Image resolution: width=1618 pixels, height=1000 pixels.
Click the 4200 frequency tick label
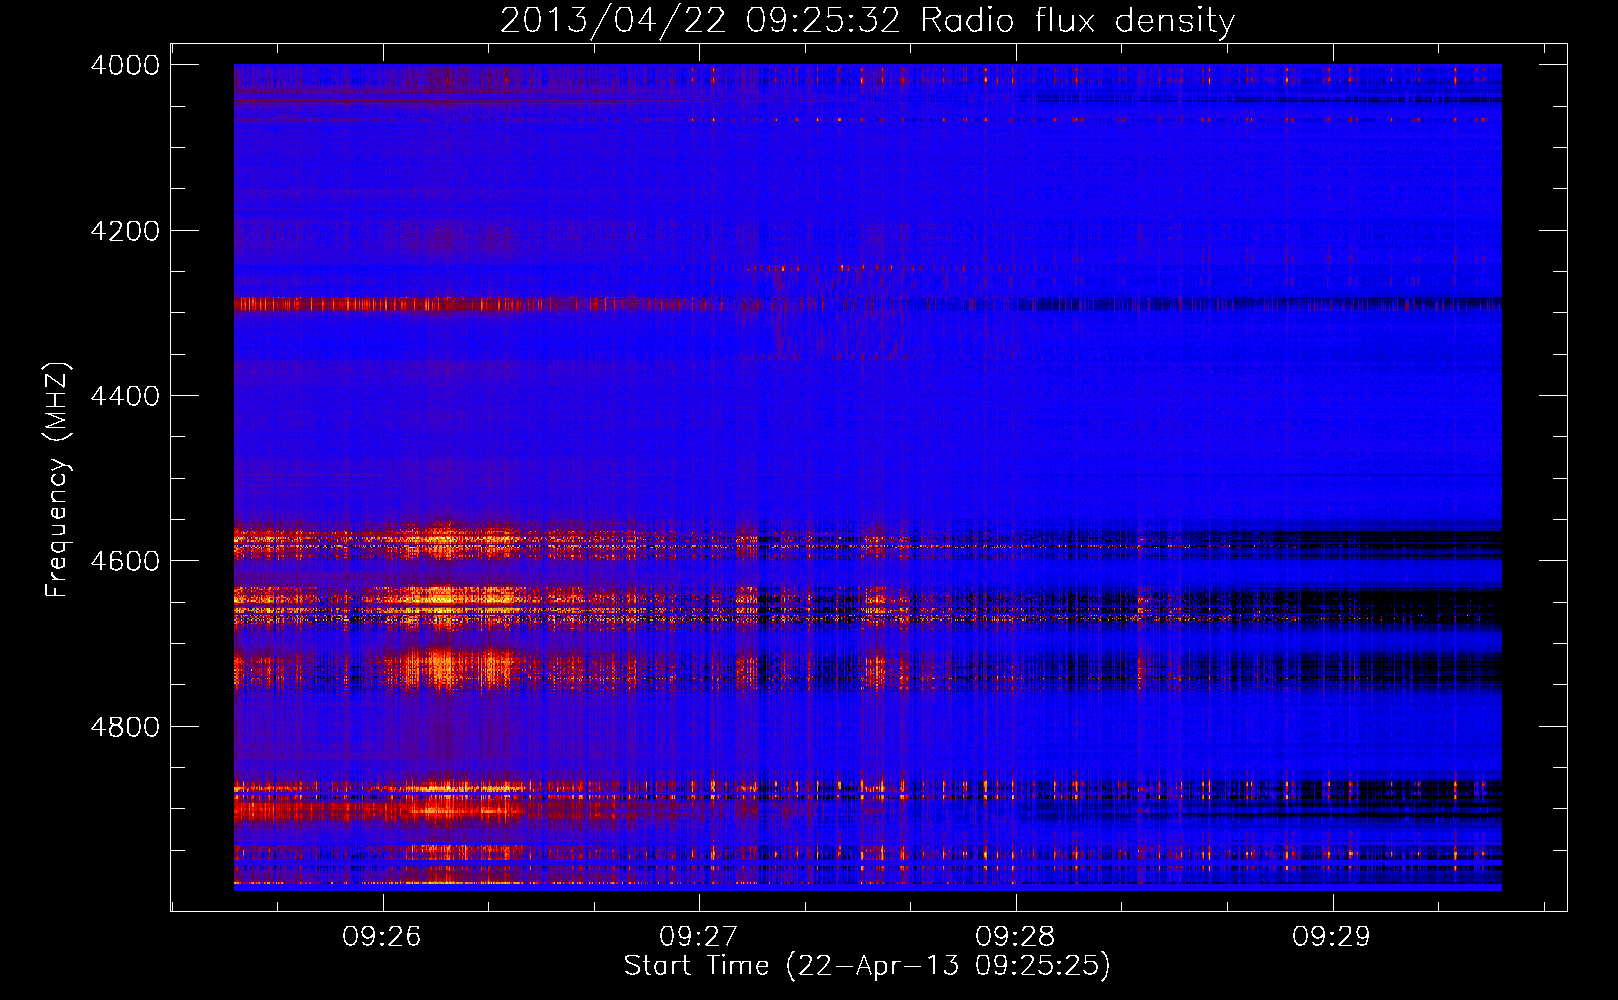(124, 231)
